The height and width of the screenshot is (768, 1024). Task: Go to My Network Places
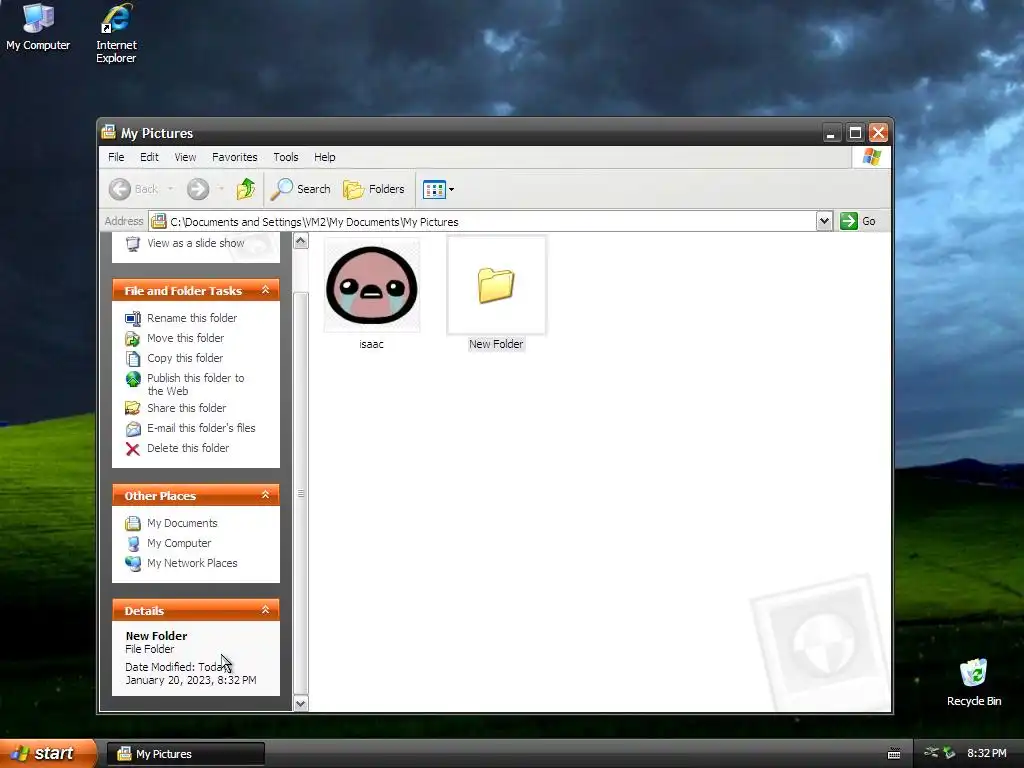coord(192,564)
